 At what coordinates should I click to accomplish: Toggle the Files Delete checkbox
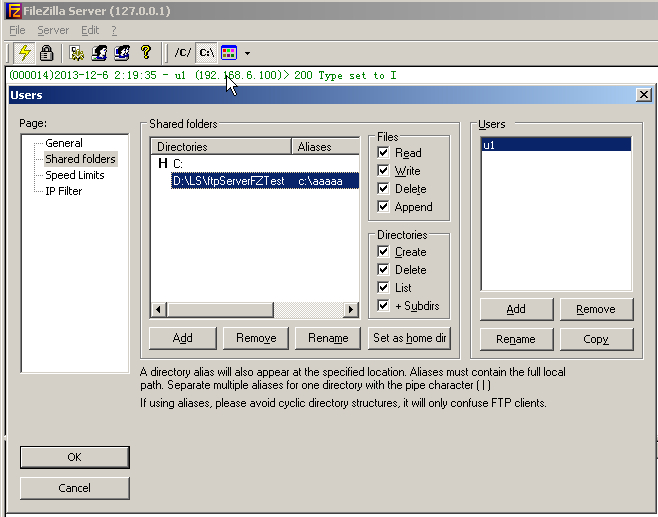[x=383, y=188]
